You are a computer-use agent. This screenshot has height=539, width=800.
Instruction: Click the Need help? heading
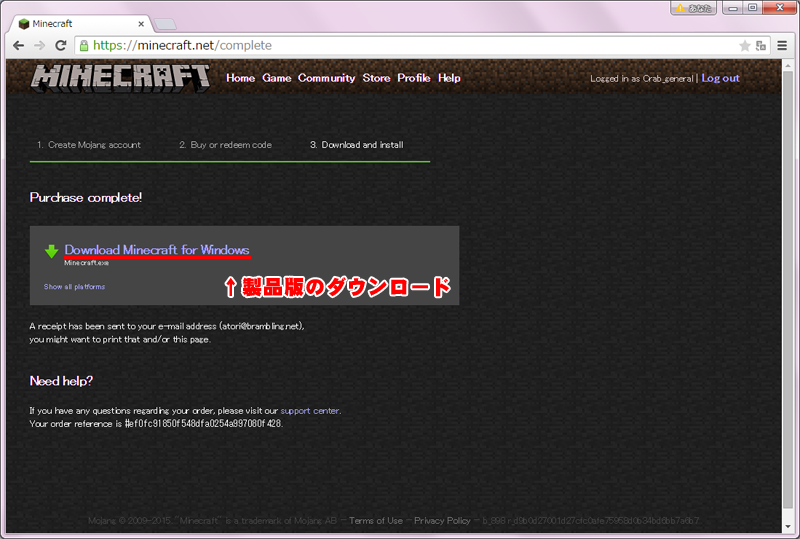tap(61, 381)
